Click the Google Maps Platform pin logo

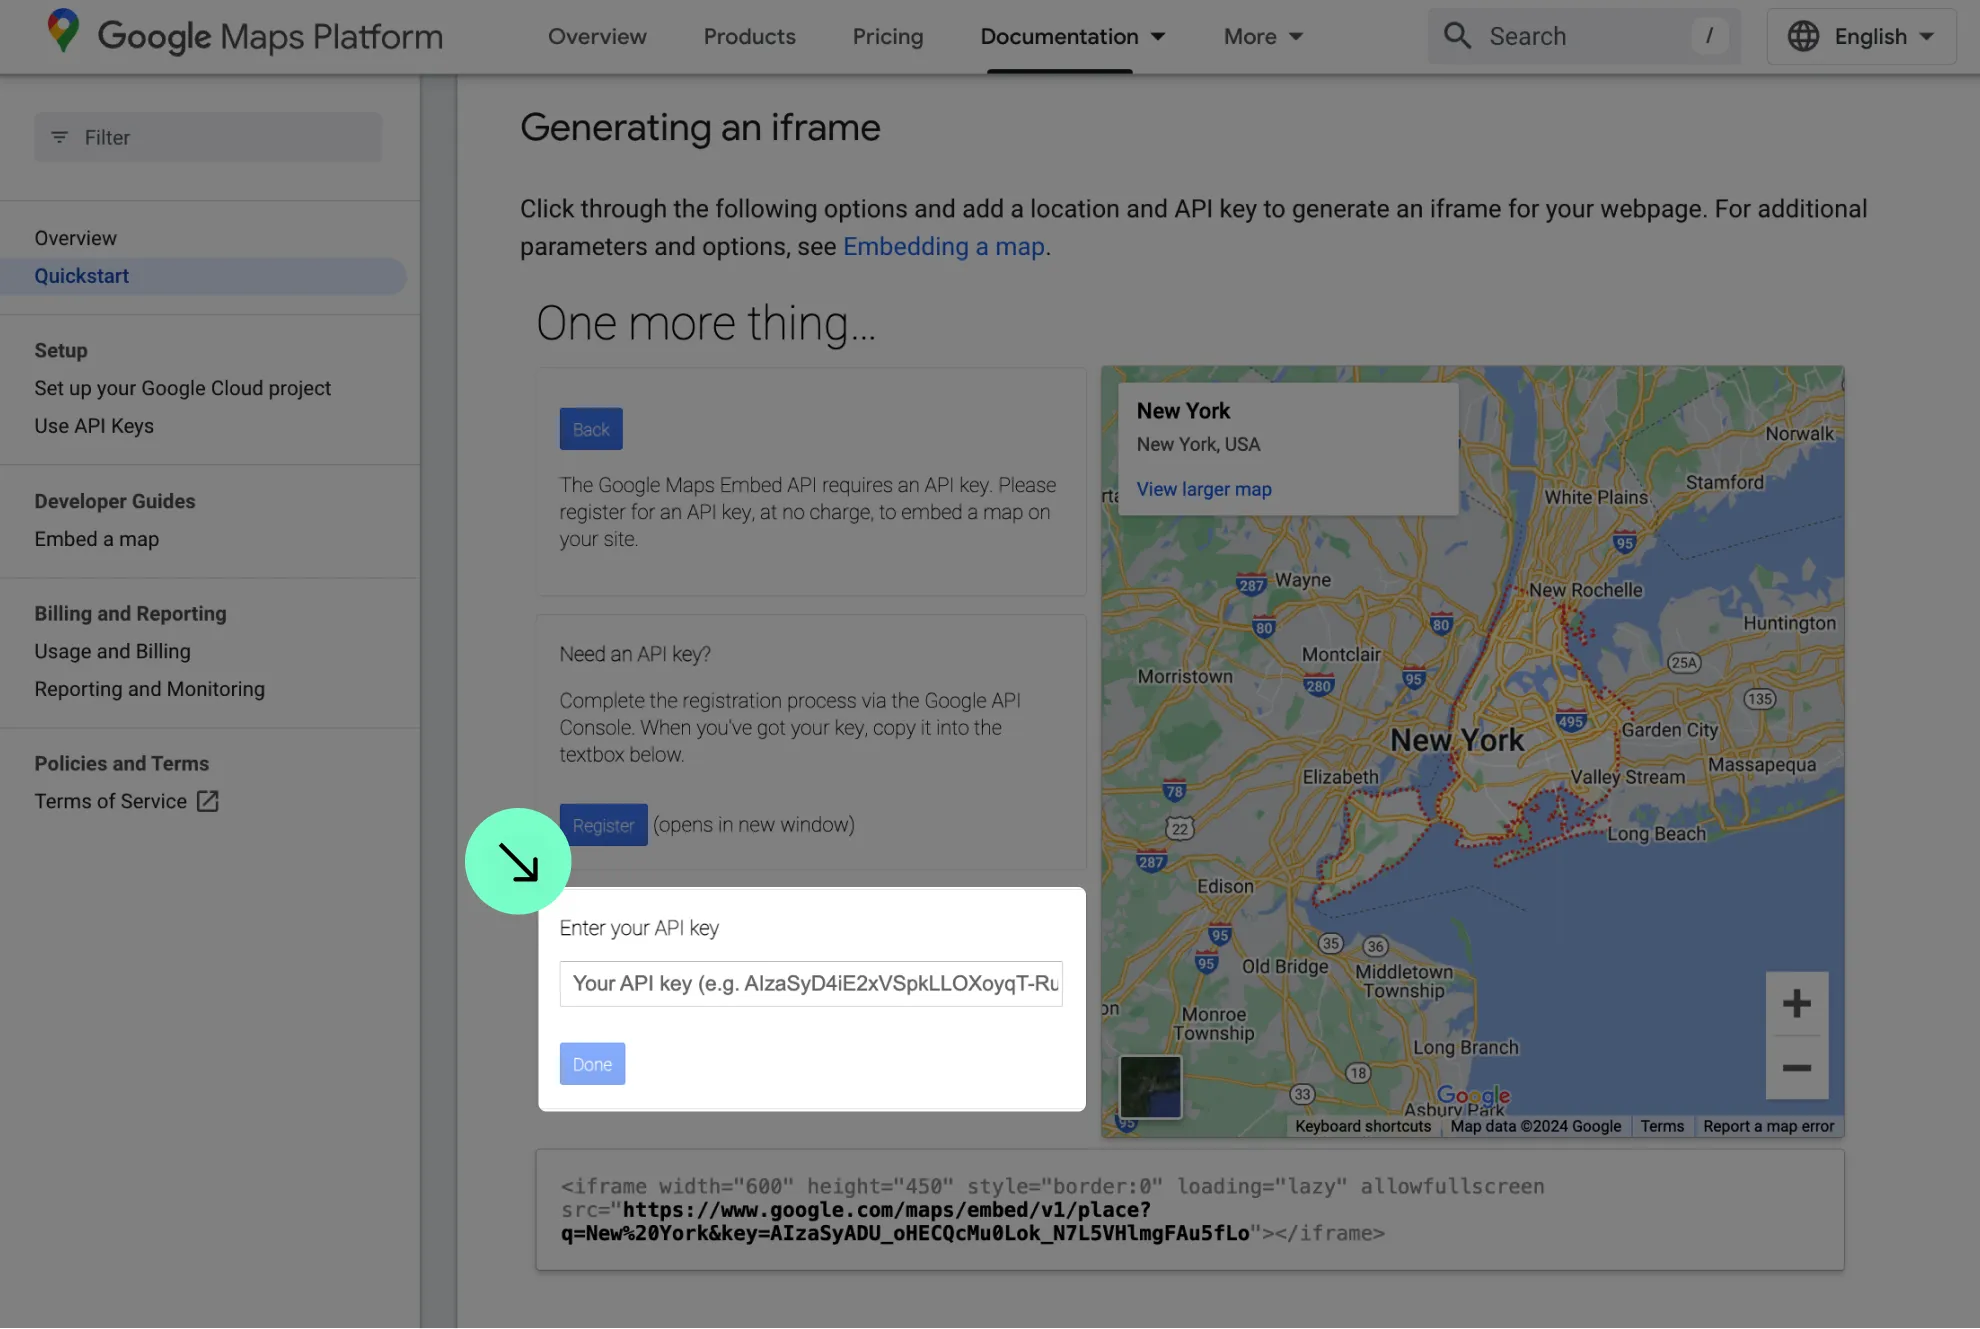coord(63,32)
